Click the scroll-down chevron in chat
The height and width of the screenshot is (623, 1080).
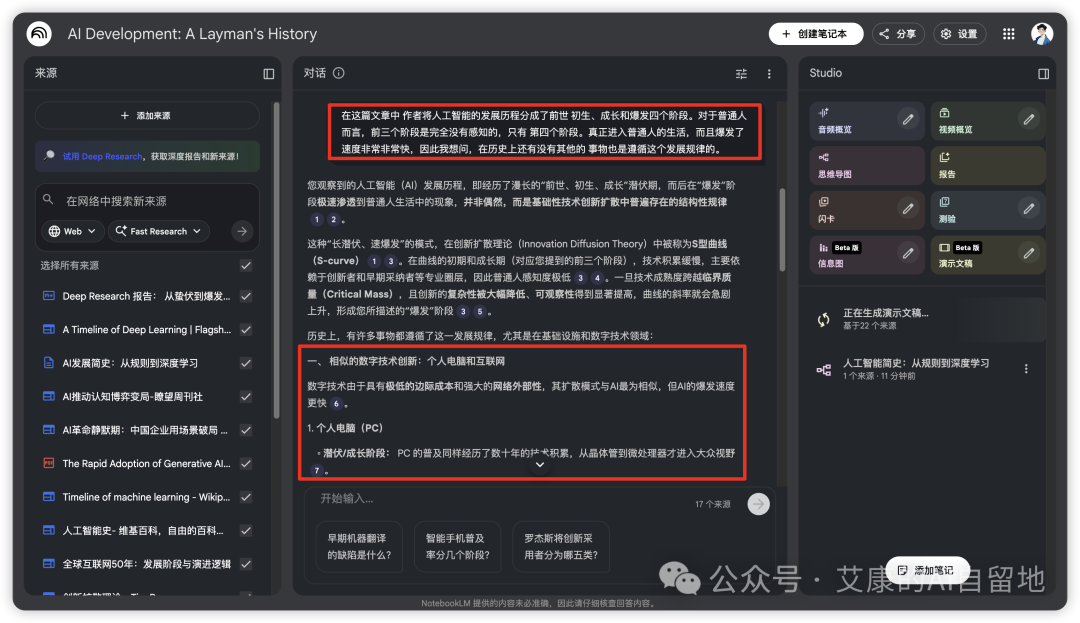[540, 465]
